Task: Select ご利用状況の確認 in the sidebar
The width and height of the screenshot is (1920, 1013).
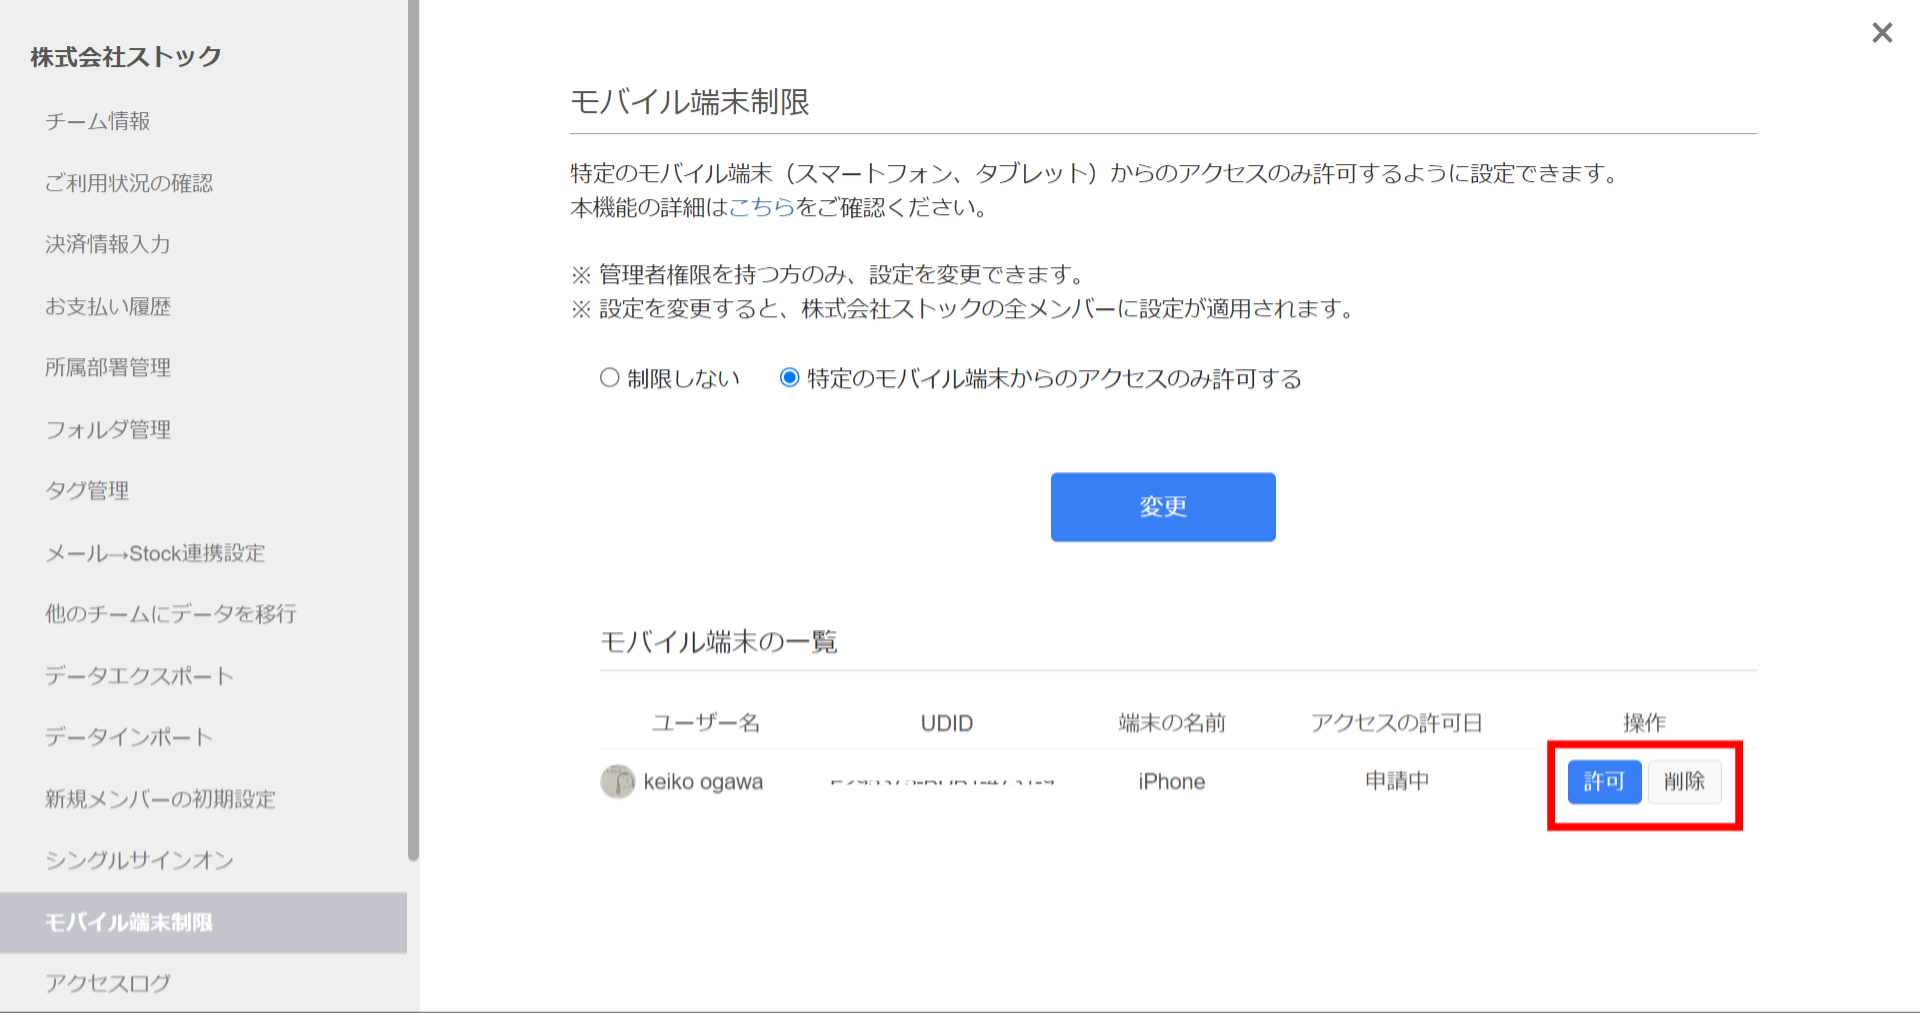Action: (128, 183)
